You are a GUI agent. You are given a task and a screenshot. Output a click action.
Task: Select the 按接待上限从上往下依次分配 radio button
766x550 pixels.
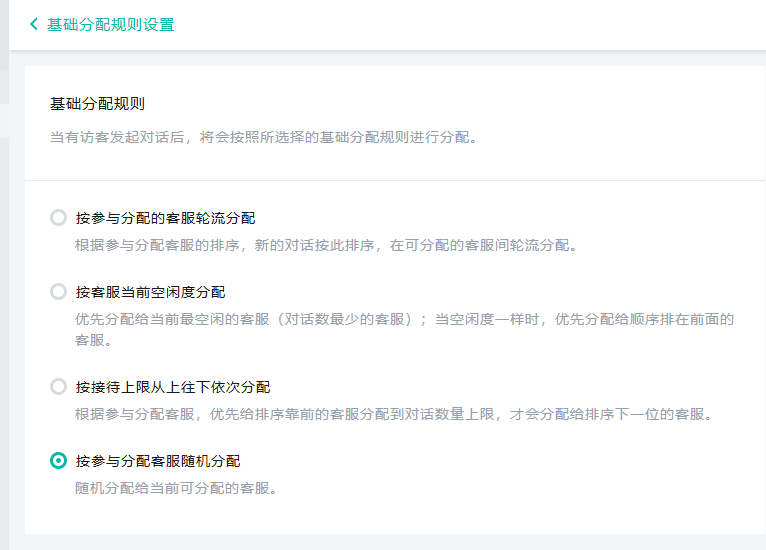click(x=58, y=387)
